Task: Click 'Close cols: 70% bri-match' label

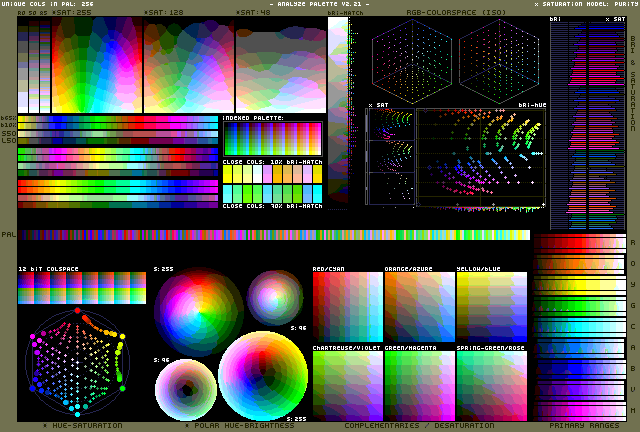Action: pos(273,206)
